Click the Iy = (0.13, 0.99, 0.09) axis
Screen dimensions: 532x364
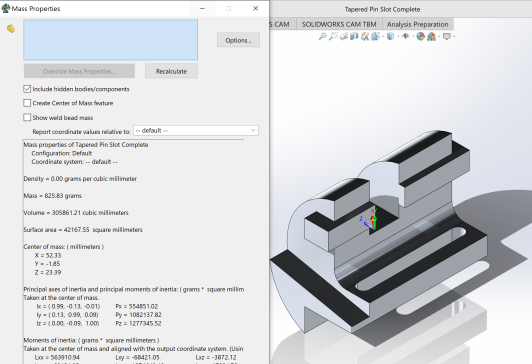pos(68,315)
